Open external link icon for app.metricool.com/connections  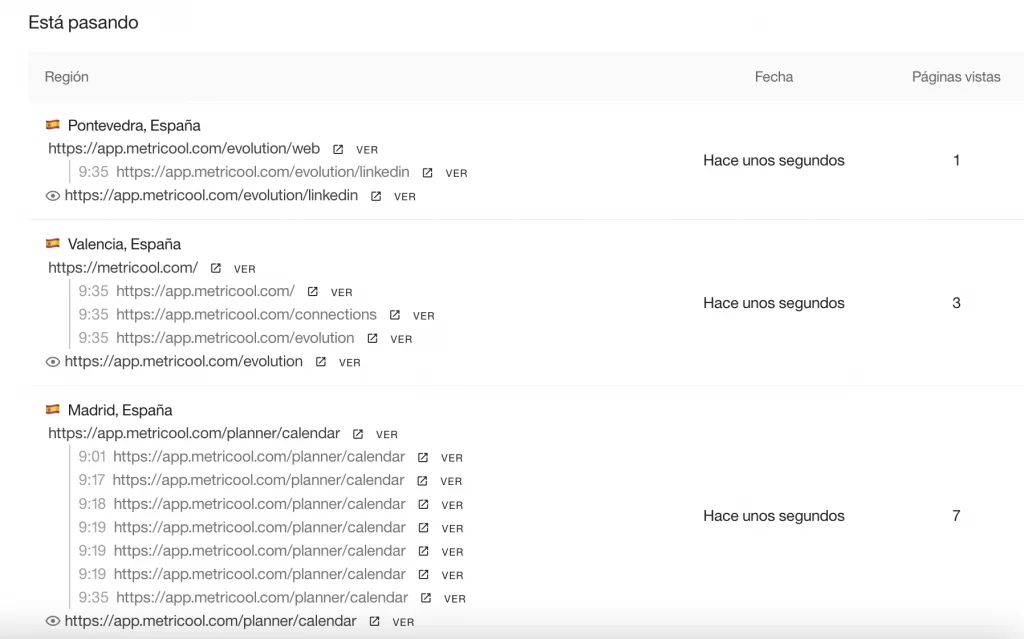[395, 315]
